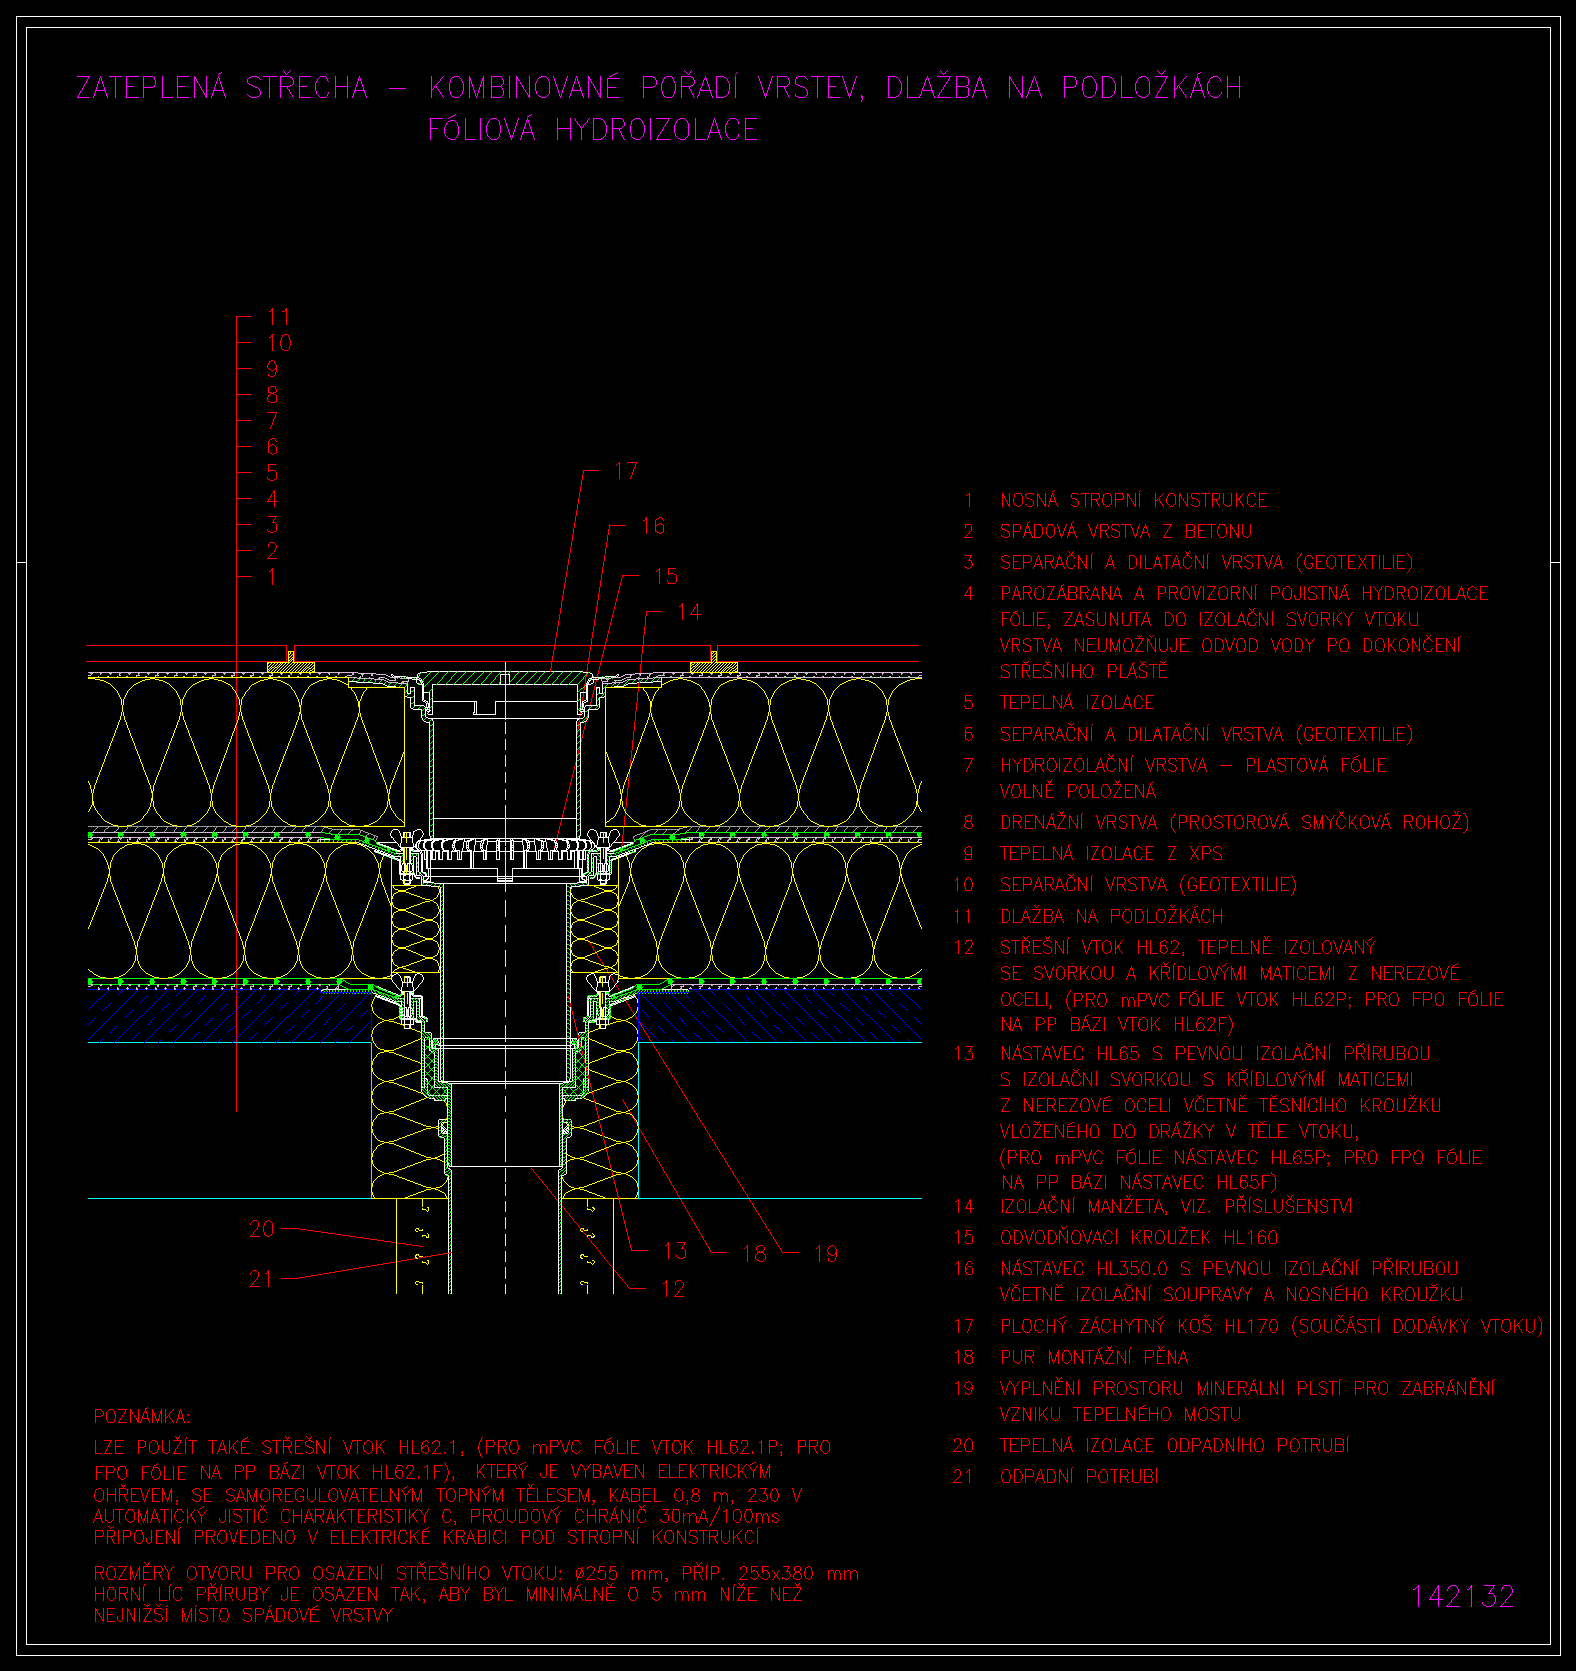Click the title line 'ZATEPLENÁ STŘECHA – KOMBINOVANÉ POŘADÍ VRSTEV'

click(469, 88)
